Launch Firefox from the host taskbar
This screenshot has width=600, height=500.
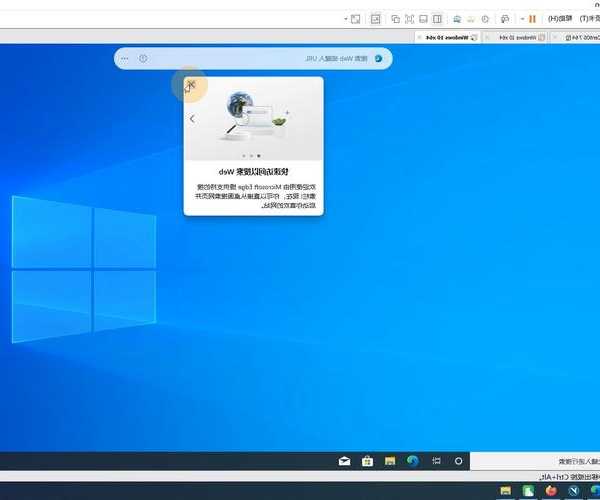point(551,491)
